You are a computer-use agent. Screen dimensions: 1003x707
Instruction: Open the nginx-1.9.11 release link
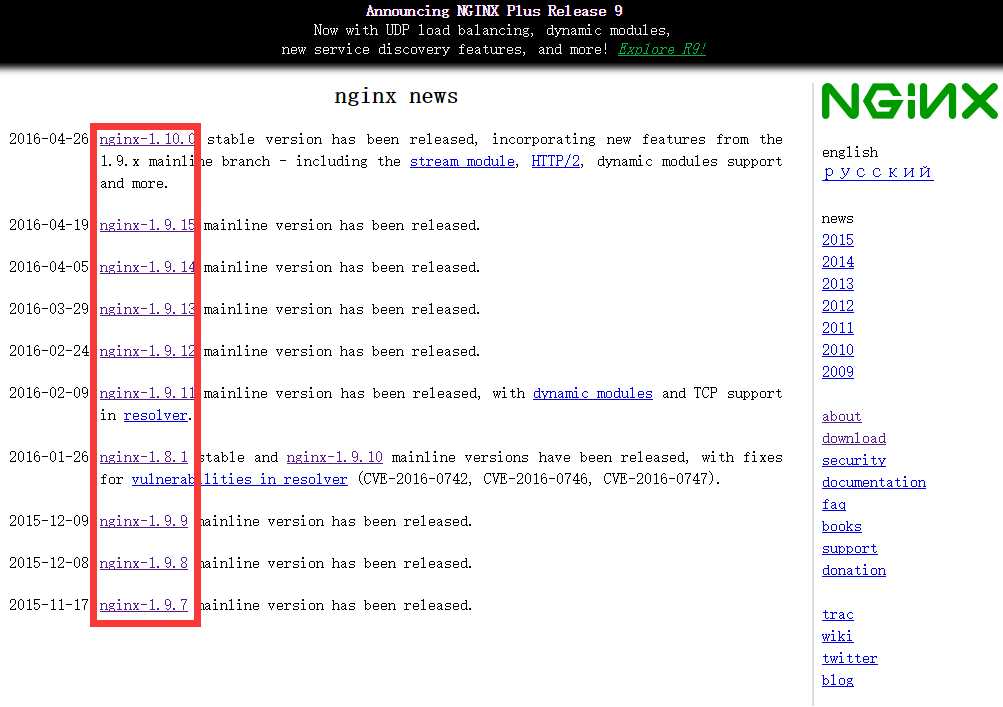(x=147, y=393)
